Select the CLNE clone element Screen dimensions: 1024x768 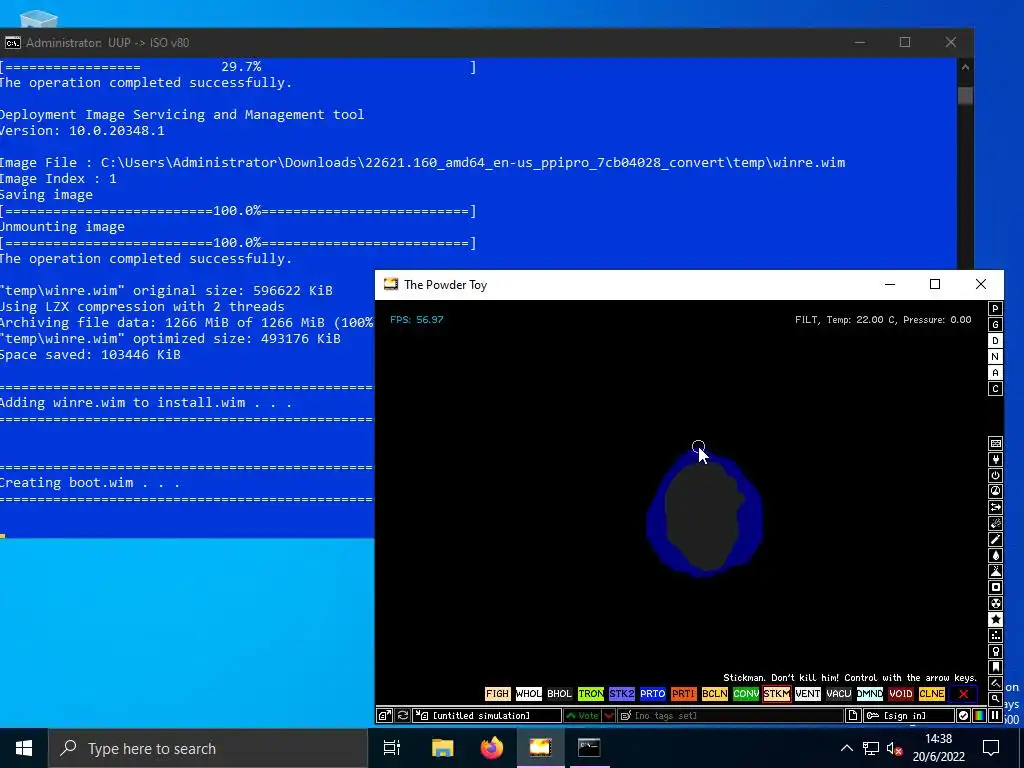(x=932, y=694)
